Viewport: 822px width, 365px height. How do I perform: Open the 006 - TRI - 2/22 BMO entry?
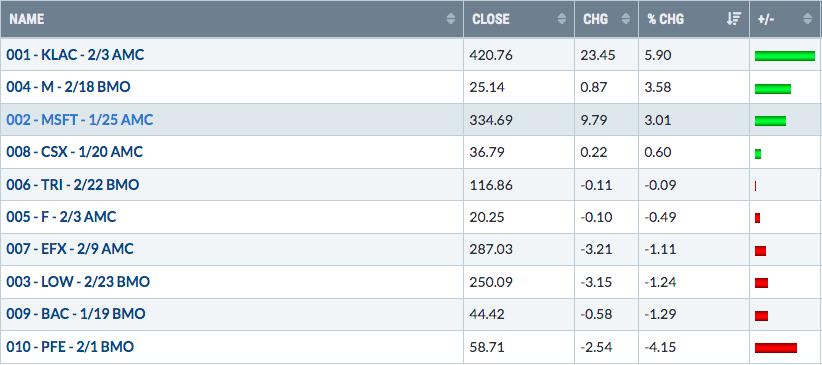click(x=73, y=185)
